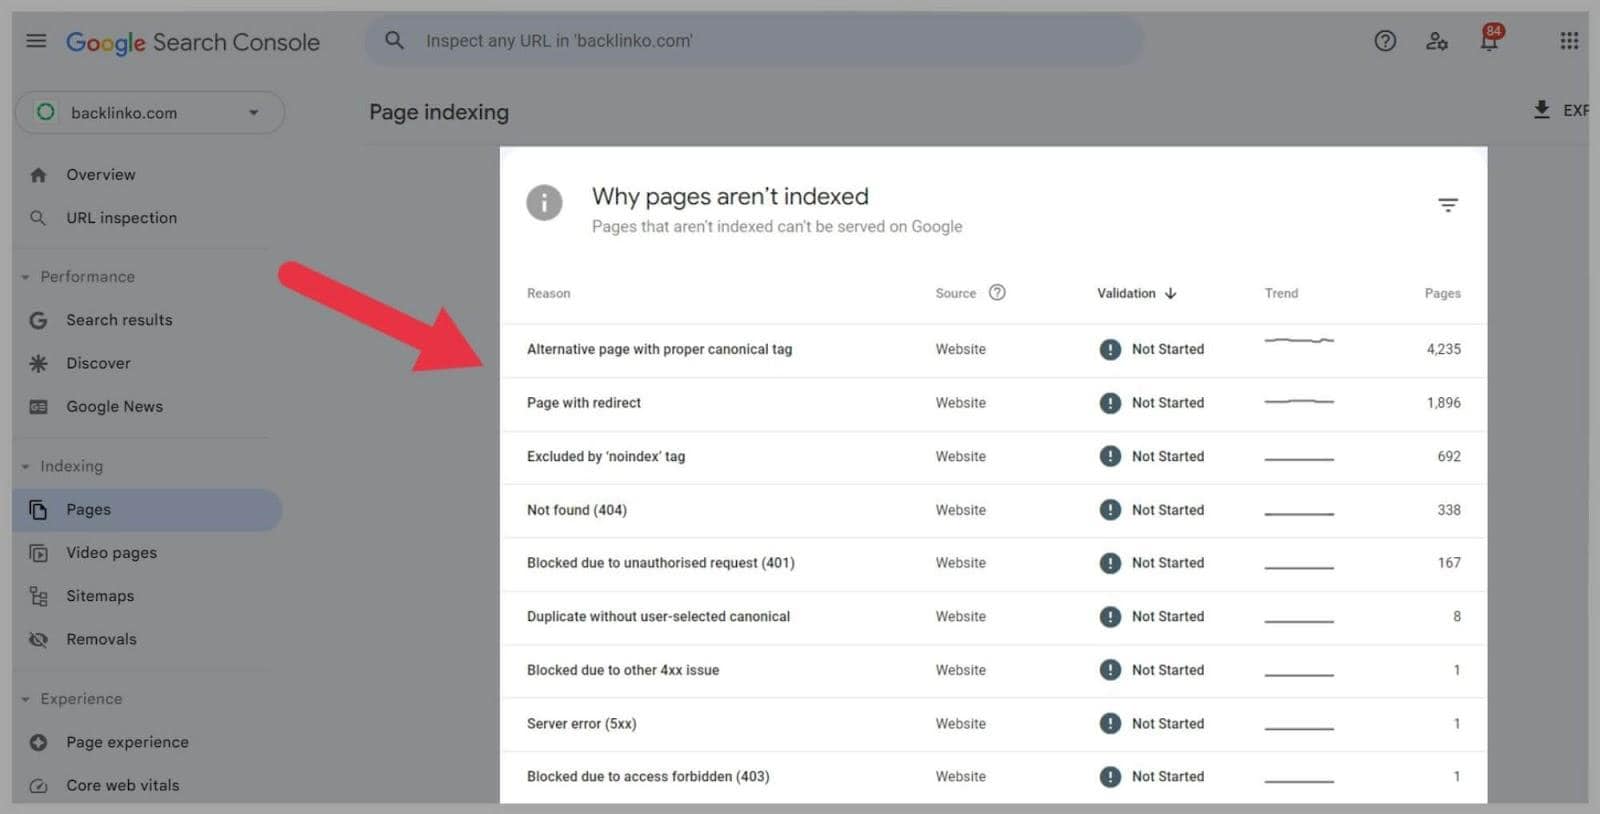
Task: Click the manage users settings icon
Action: (1437, 41)
